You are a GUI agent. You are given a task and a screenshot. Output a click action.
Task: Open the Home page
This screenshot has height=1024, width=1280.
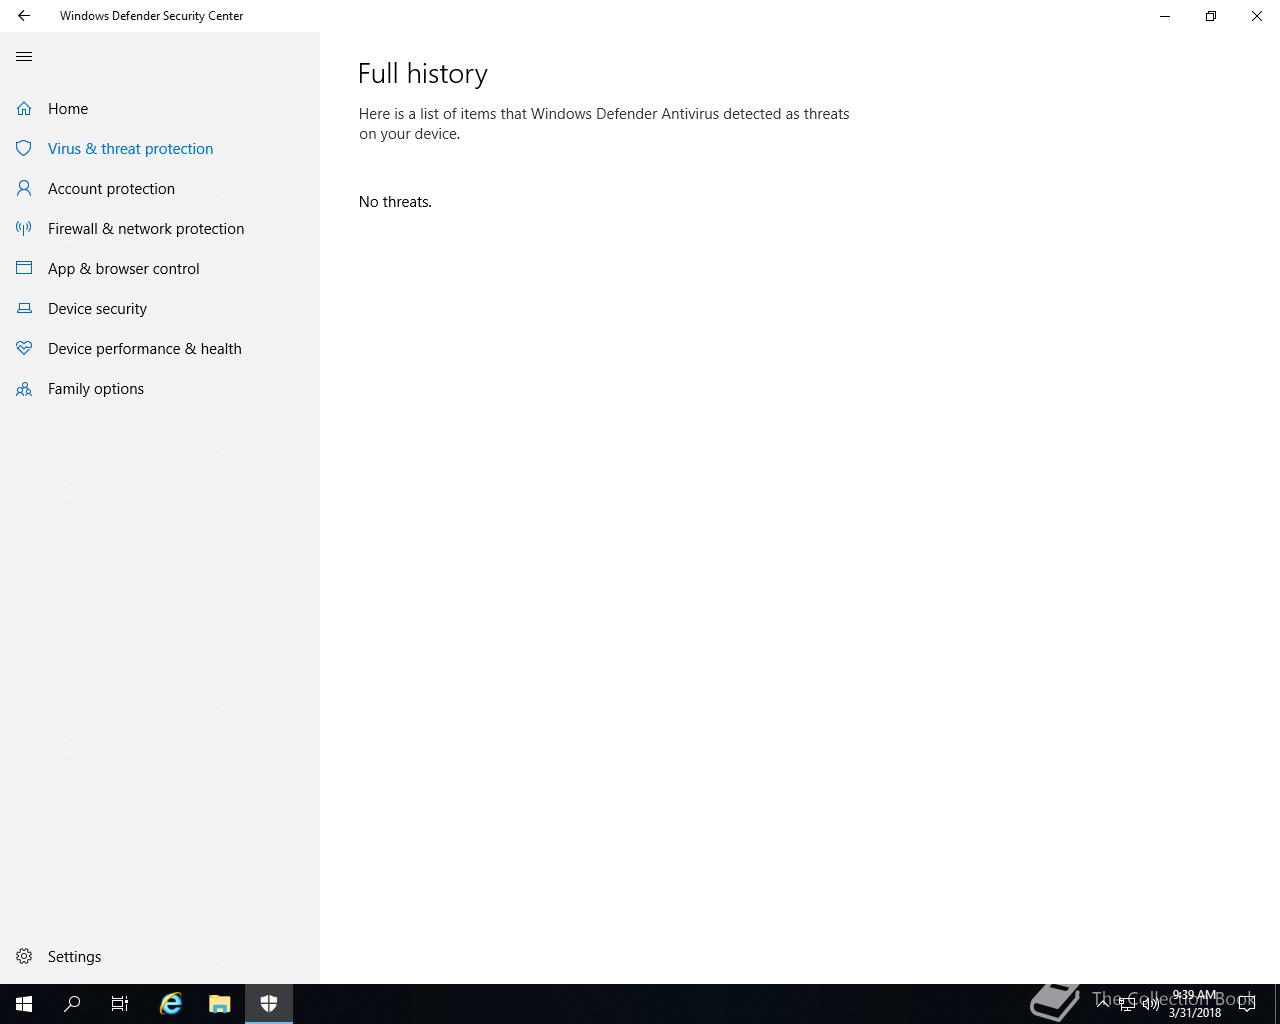(x=68, y=108)
